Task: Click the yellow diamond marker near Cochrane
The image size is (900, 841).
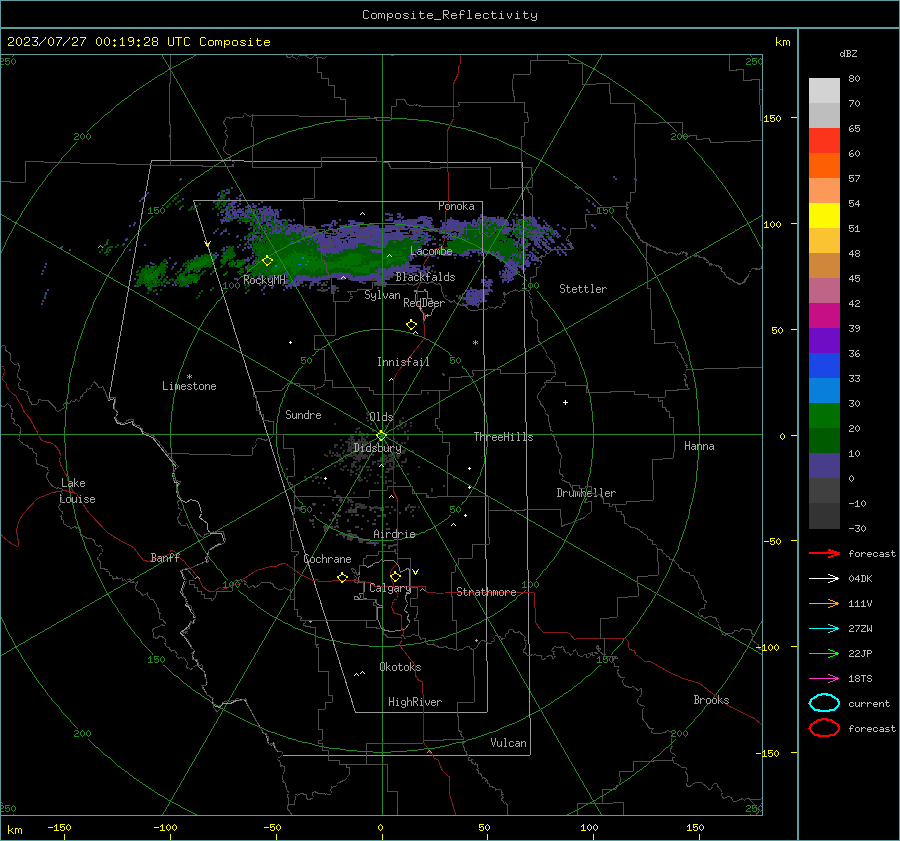Action: tap(343, 577)
